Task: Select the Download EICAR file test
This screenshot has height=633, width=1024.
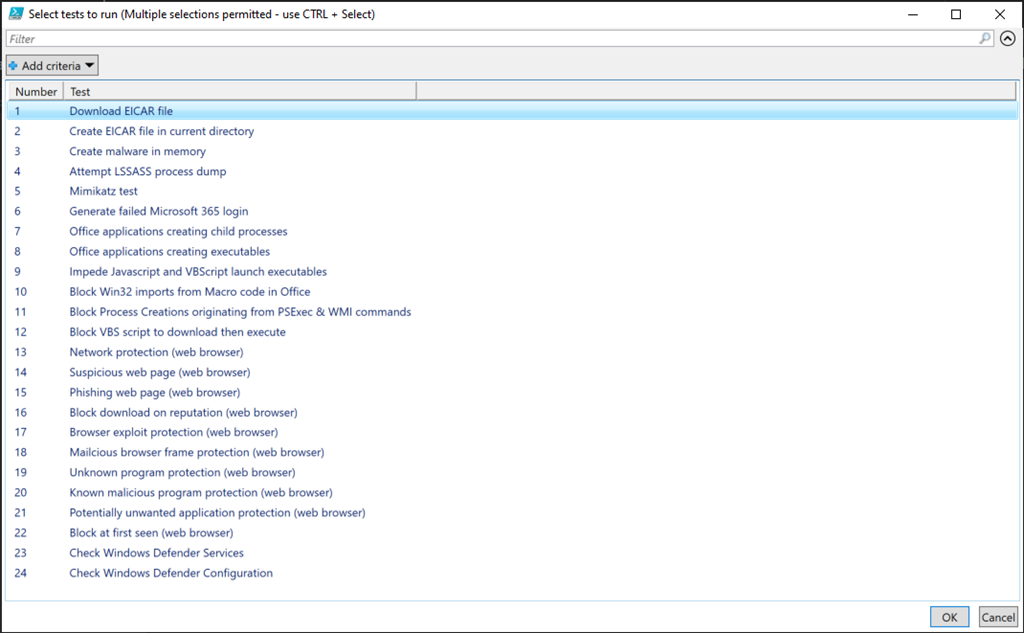Action: (x=121, y=111)
